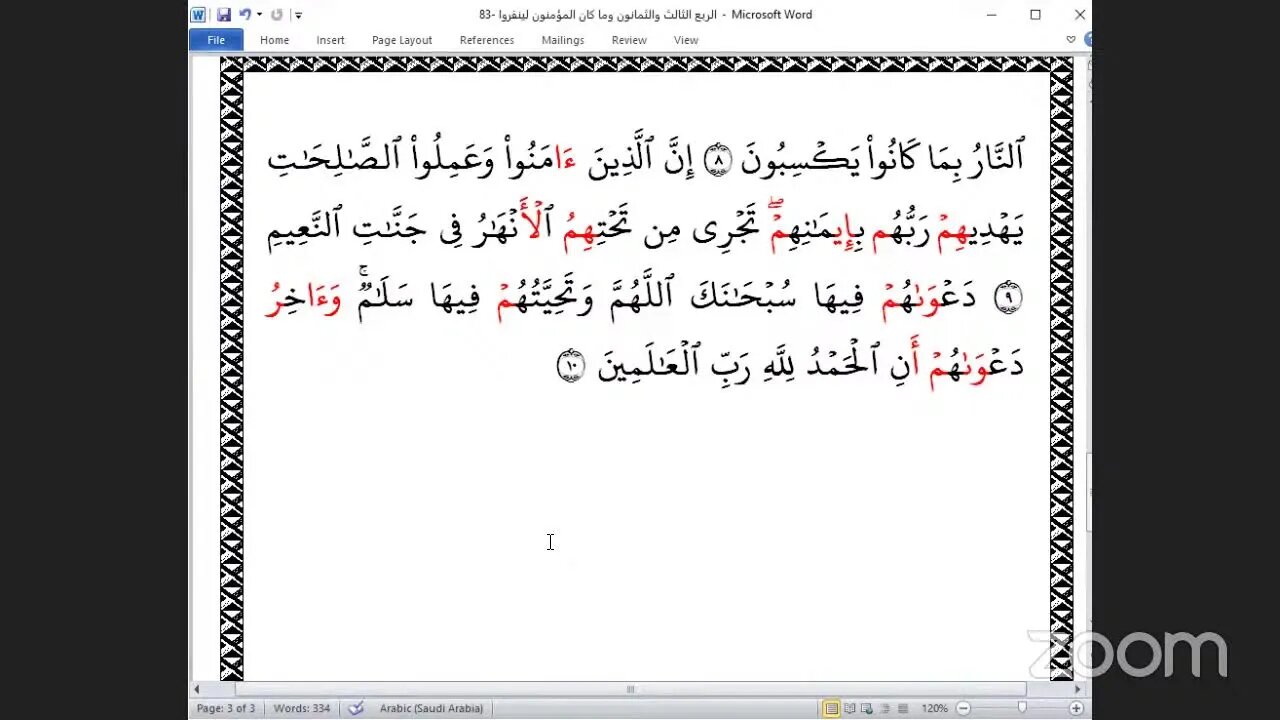Open the View ribbon tab
The height and width of the screenshot is (720, 1280).
(x=686, y=40)
